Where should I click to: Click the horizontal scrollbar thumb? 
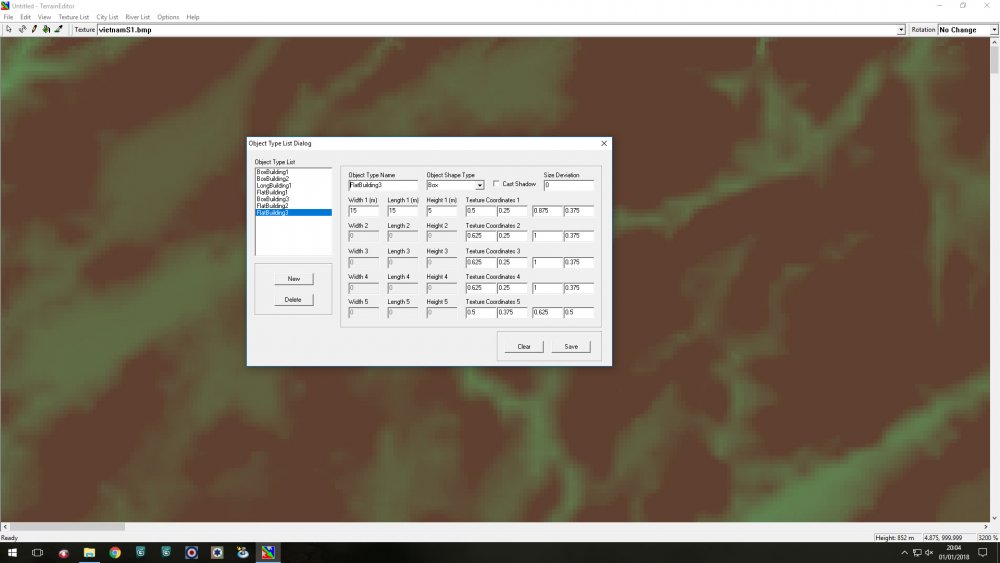(x=67, y=527)
